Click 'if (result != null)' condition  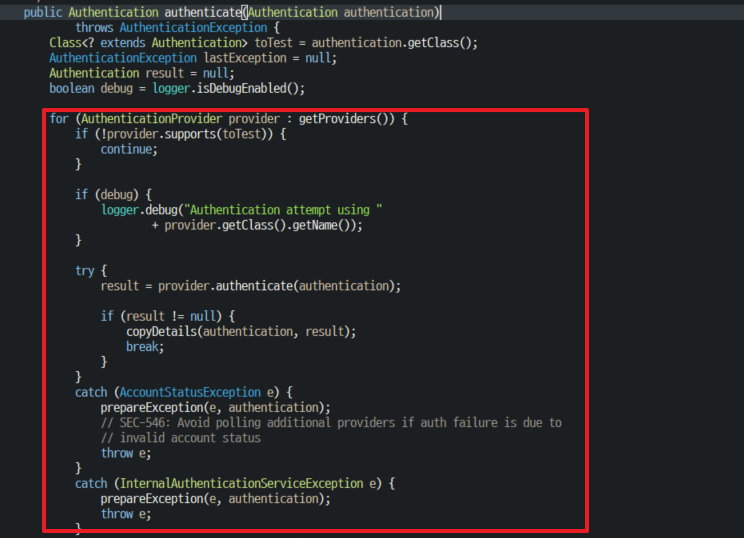161,316
